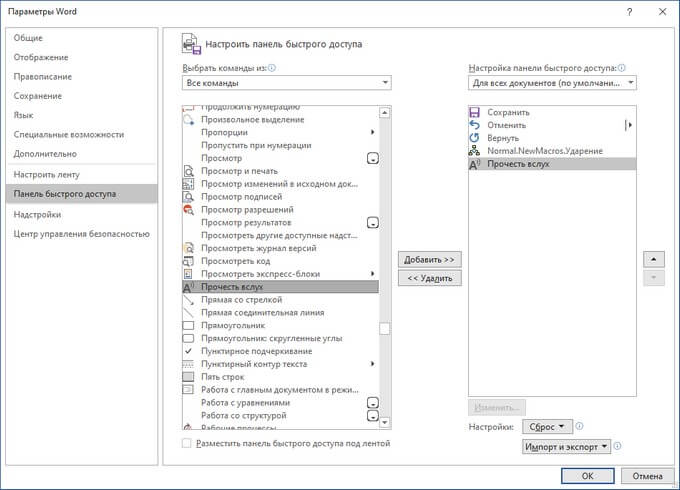
Task: Click the Прямая со стрелкой icon
Action: (x=189, y=300)
